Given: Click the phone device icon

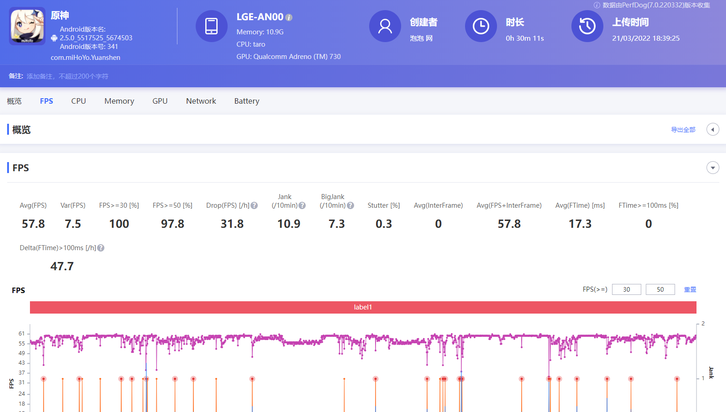Looking at the screenshot, I should [211, 27].
